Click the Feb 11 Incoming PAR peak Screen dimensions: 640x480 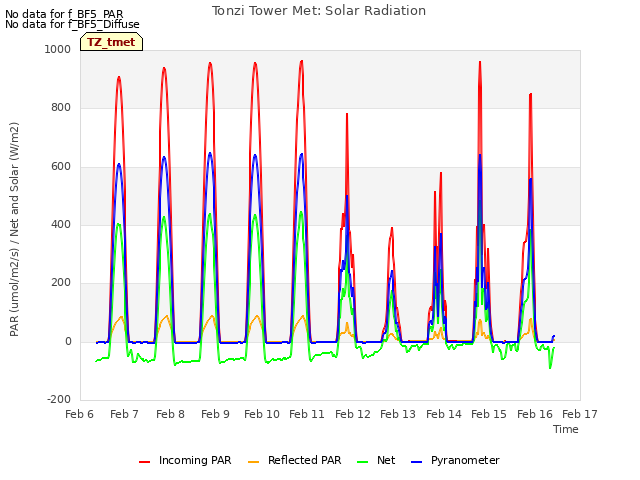(302, 61)
